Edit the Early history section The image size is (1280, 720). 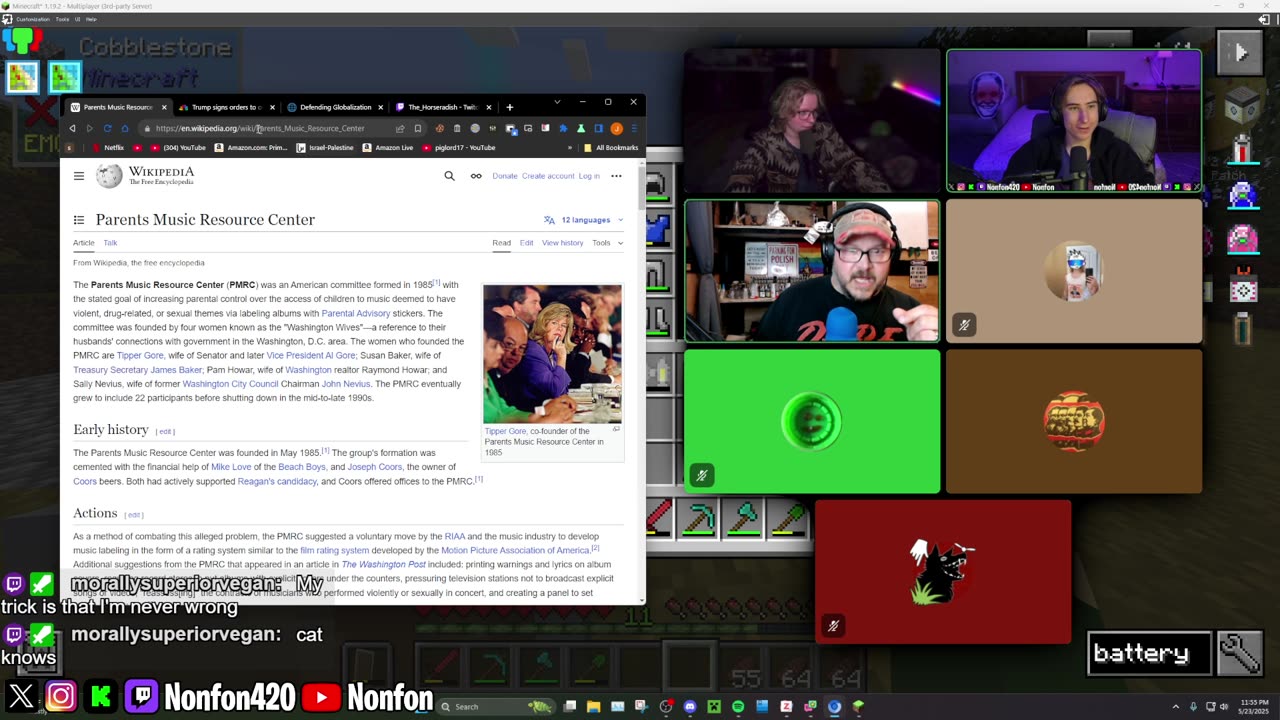pos(165,431)
